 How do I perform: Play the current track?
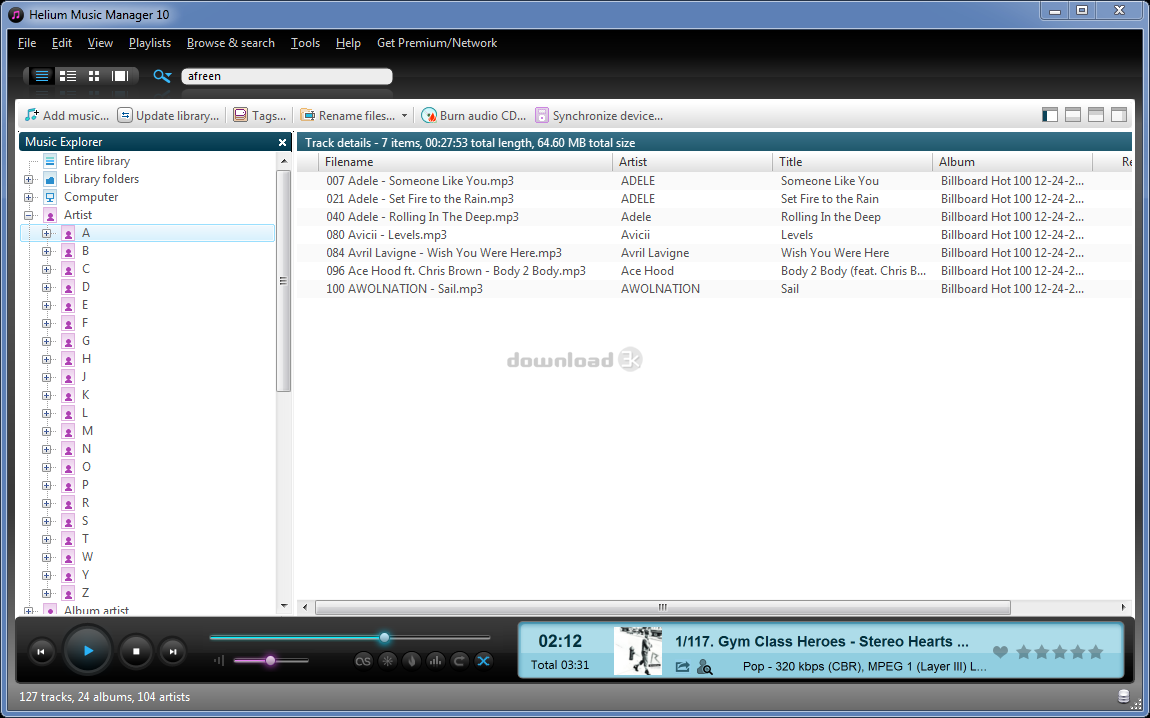(88, 651)
